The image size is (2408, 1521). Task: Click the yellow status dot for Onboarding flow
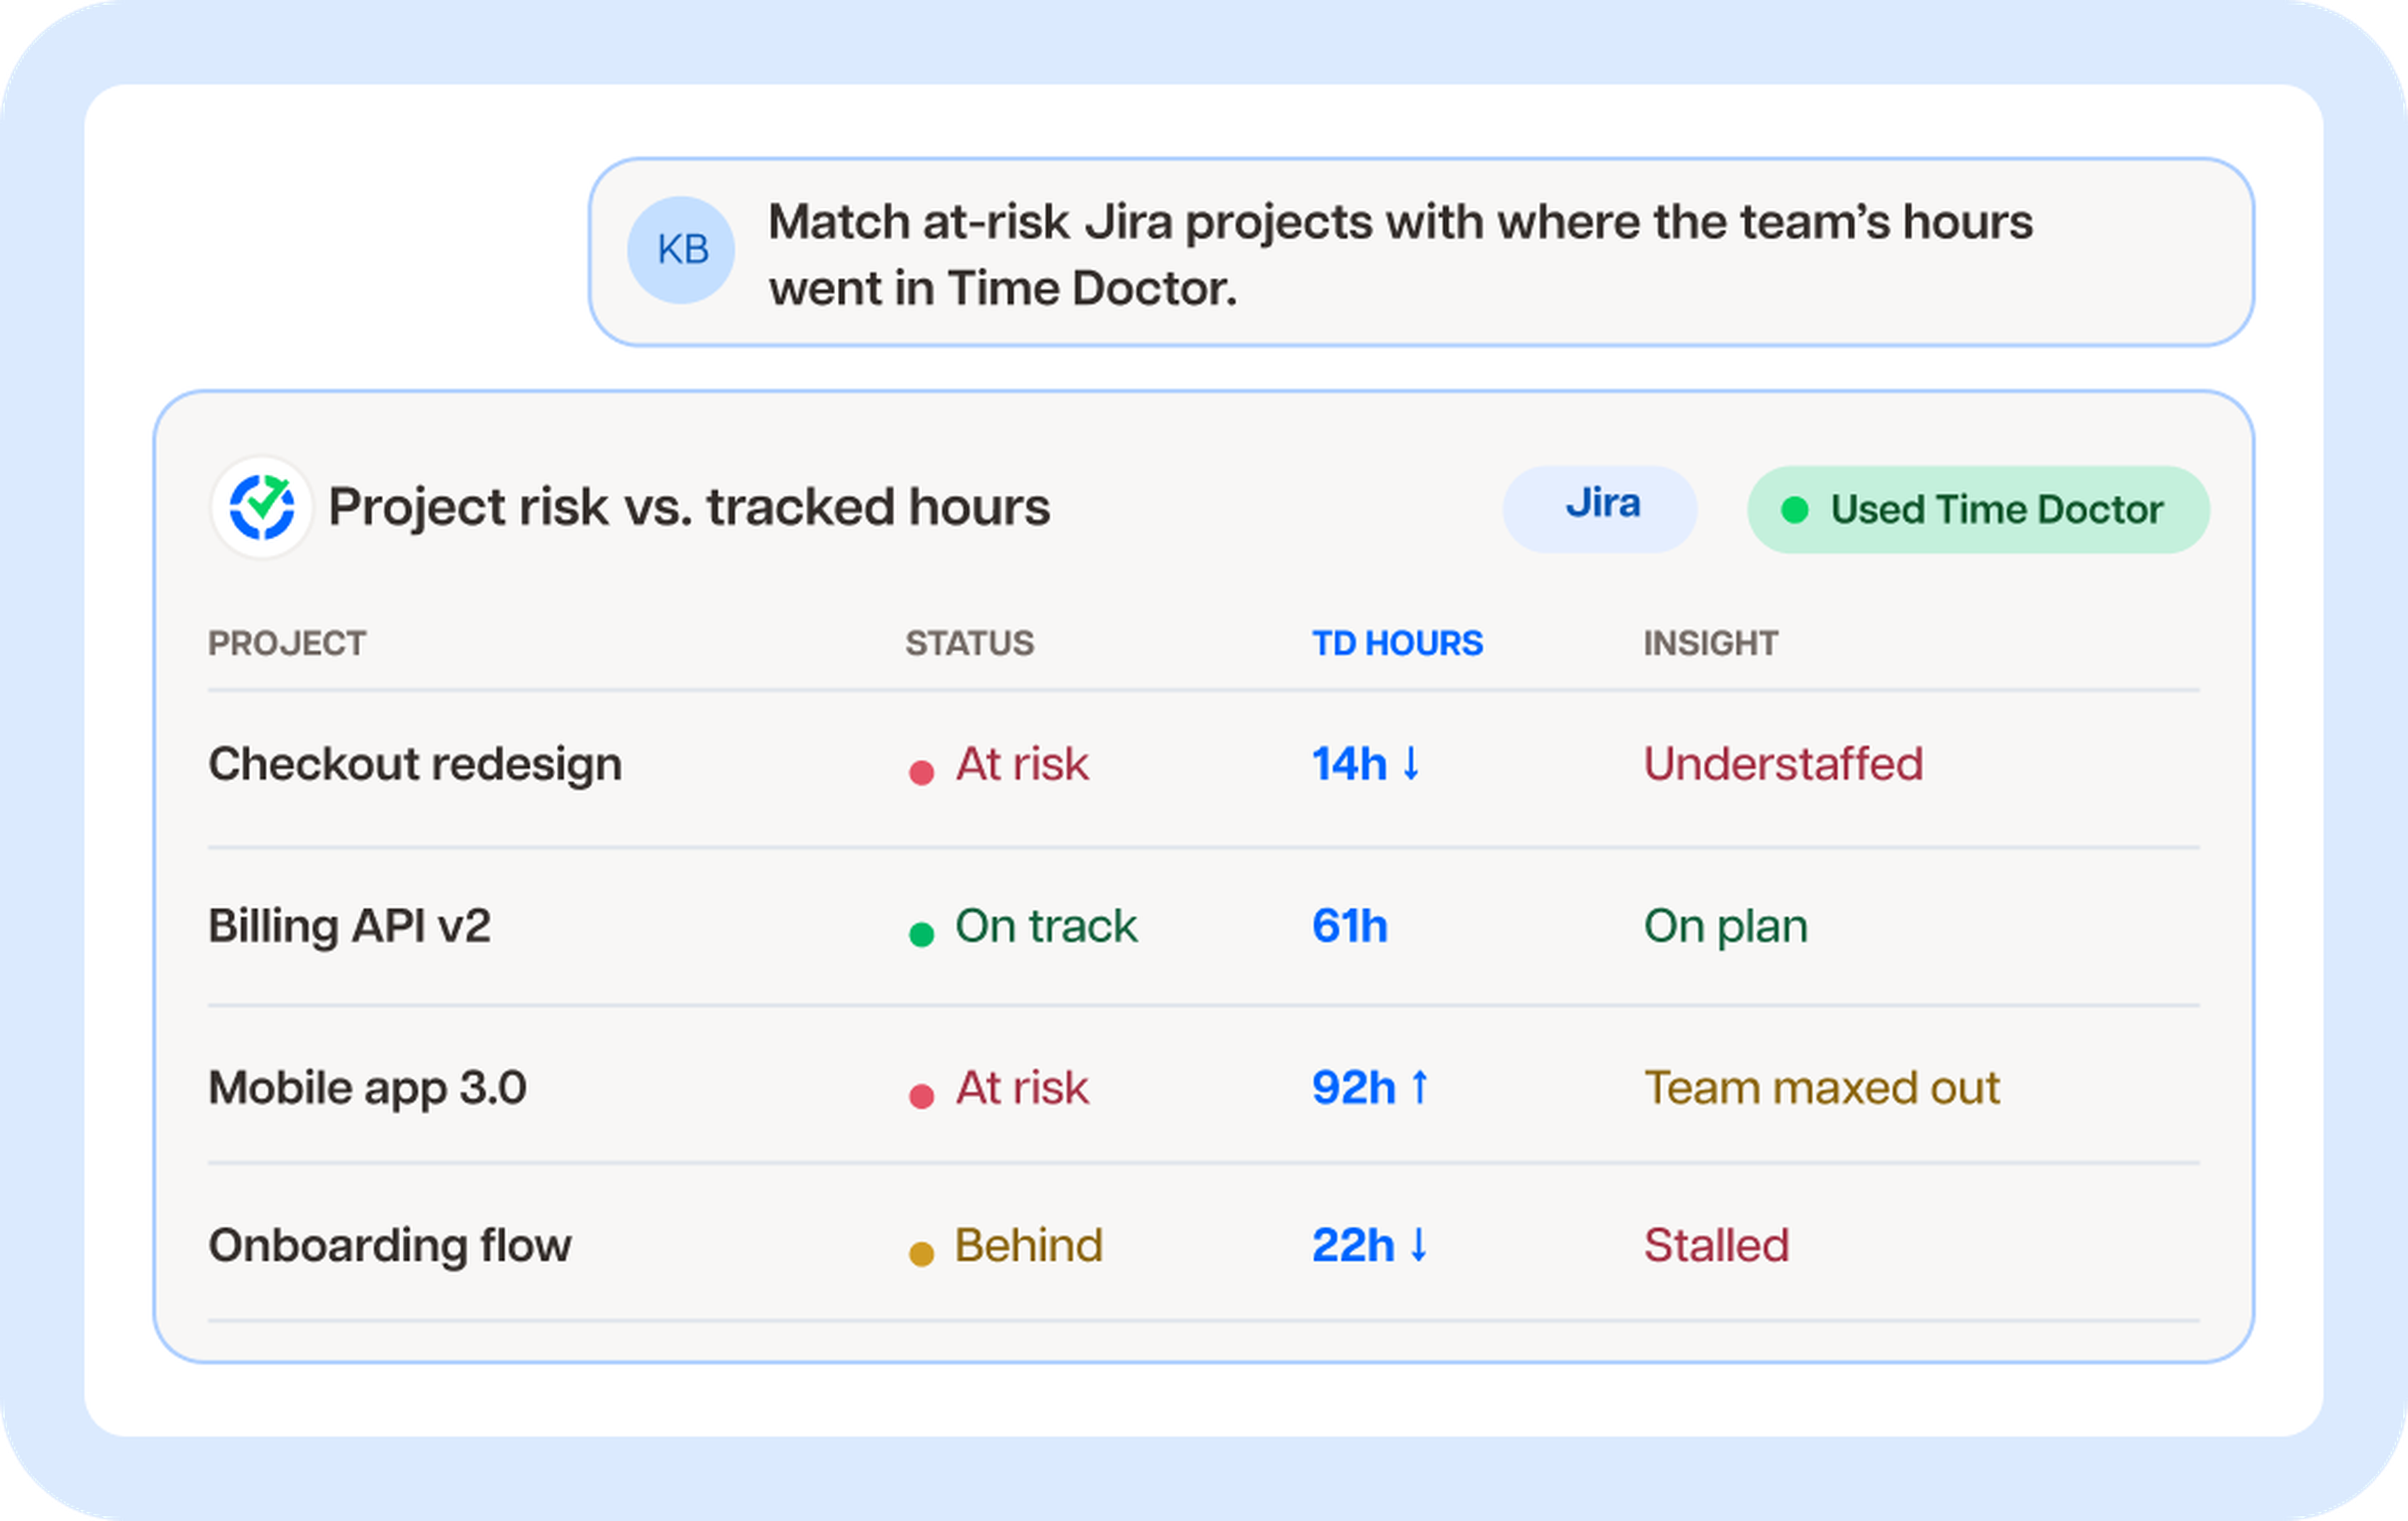(921, 1253)
